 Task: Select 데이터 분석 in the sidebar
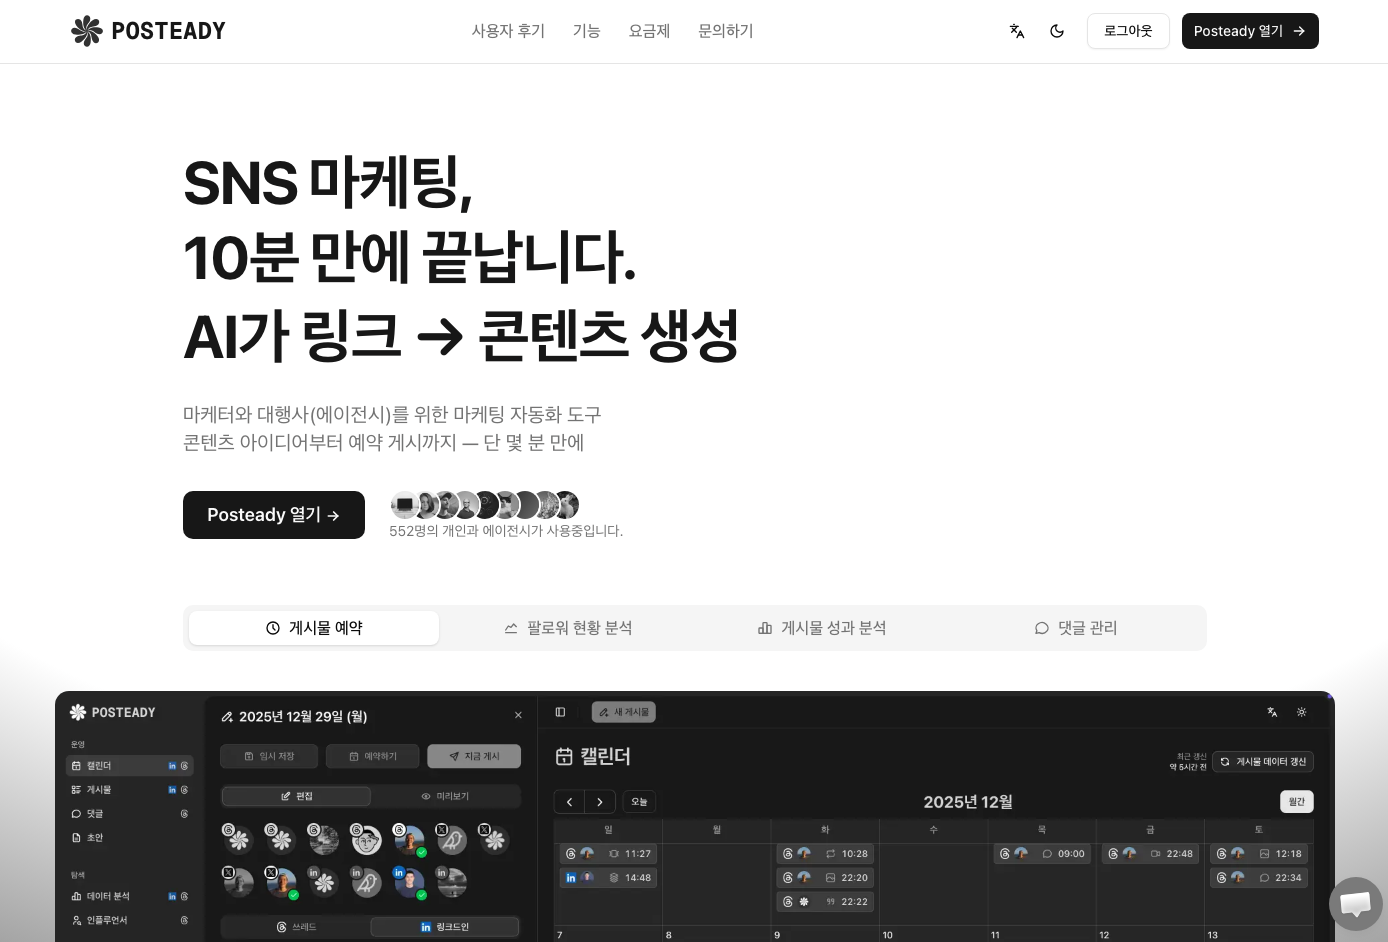[129, 896]
